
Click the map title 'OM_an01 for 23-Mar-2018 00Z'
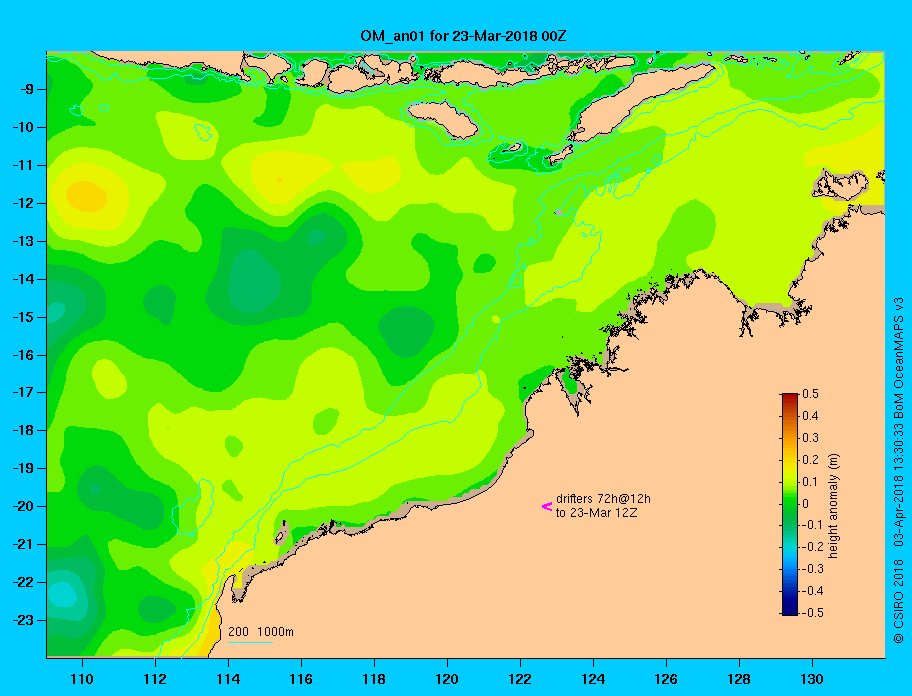tap(463, 36)
